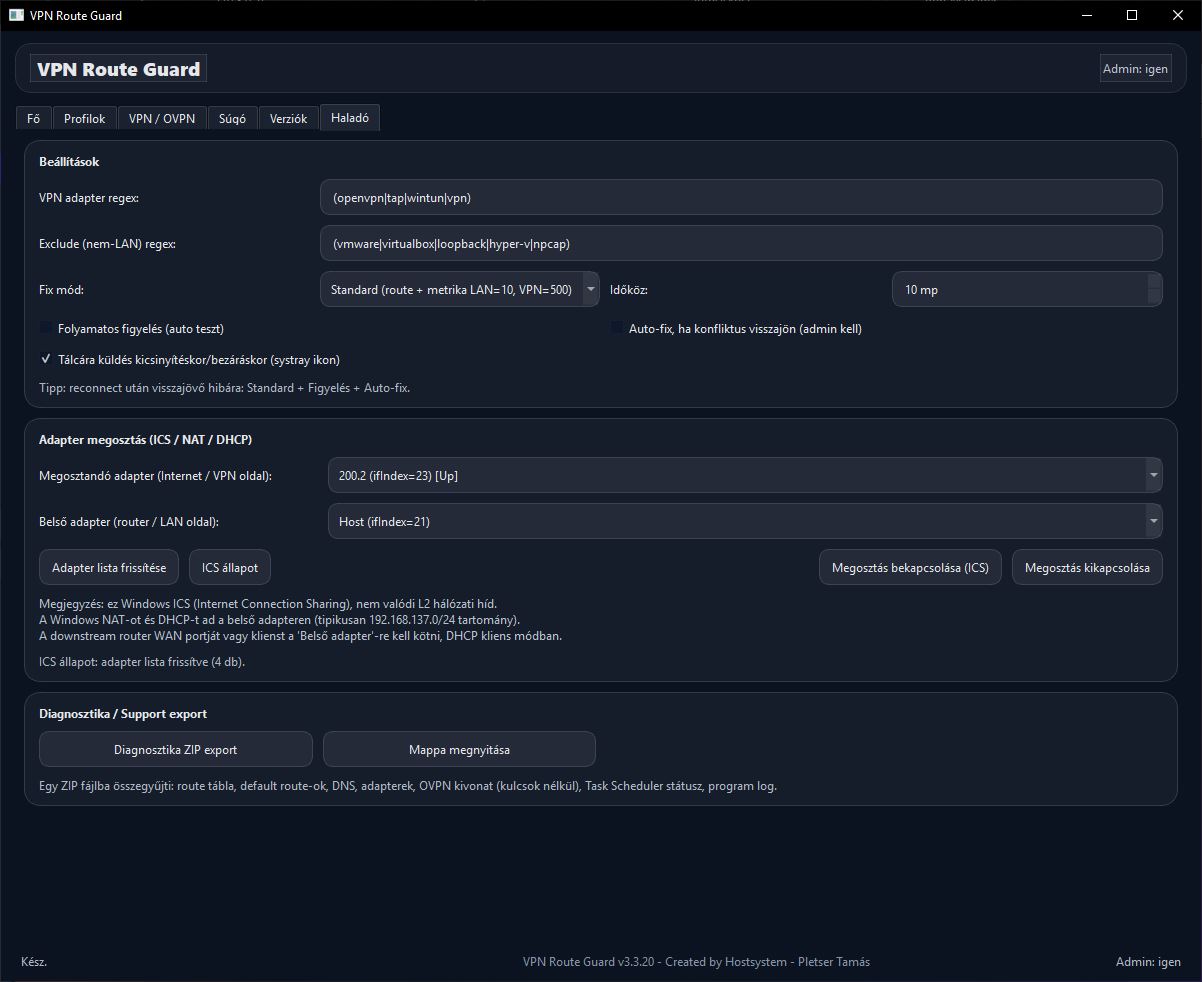Click into the VPN adapter regex field

[x=740, y=198]
